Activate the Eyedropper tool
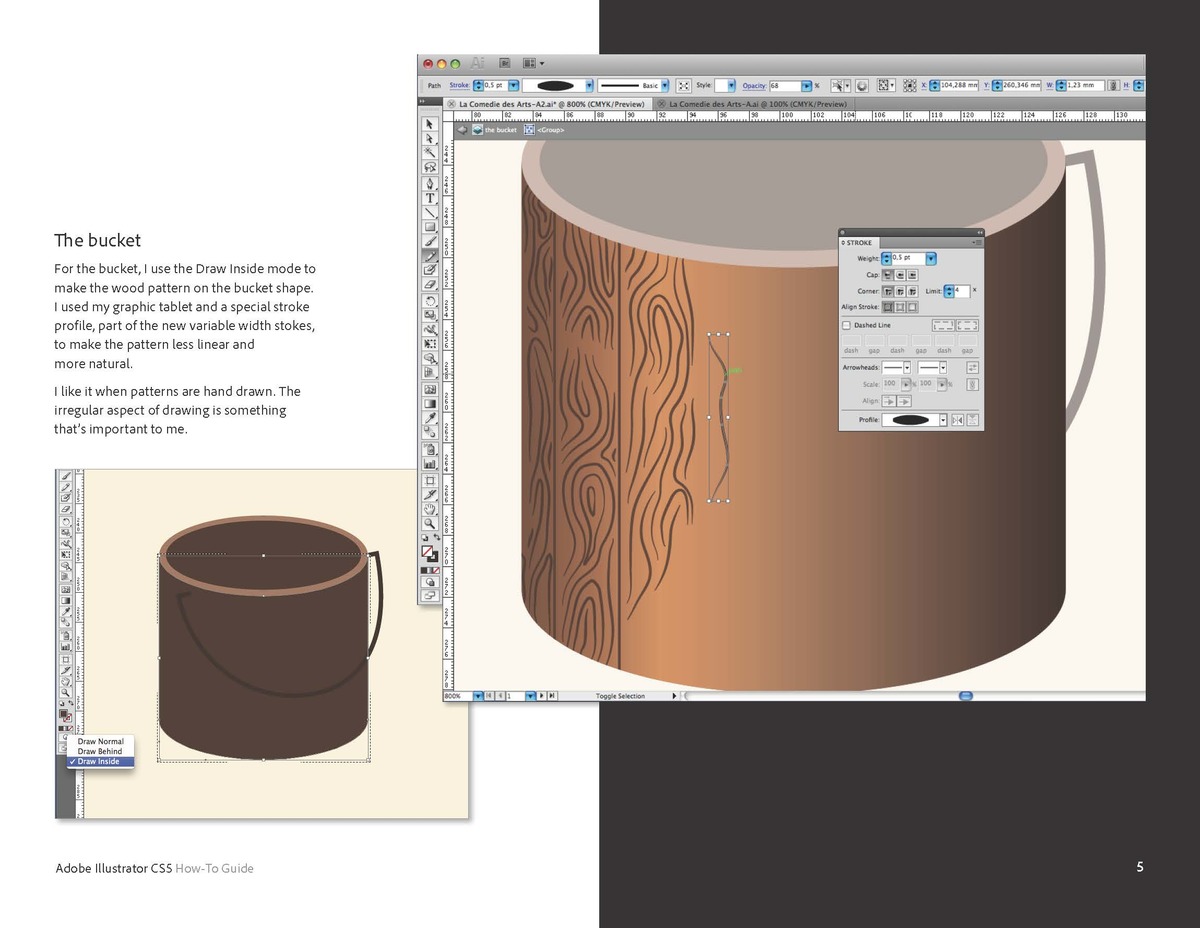 (x=430, y=418)
